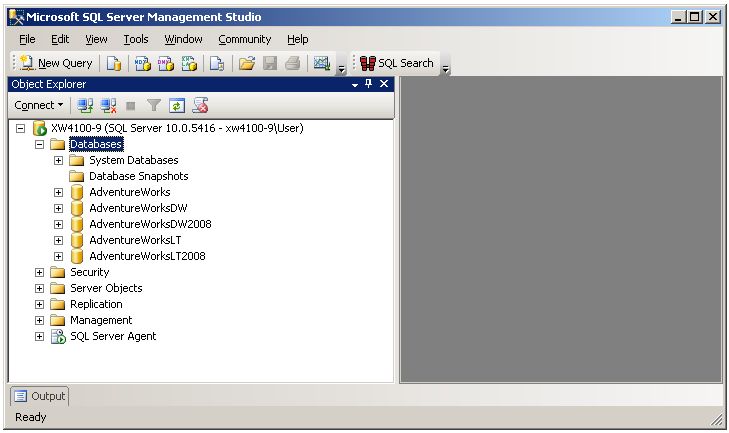This screenshot has height=433, width=729.
Task: Expand the Management folder node
Action: click(40, 320)
